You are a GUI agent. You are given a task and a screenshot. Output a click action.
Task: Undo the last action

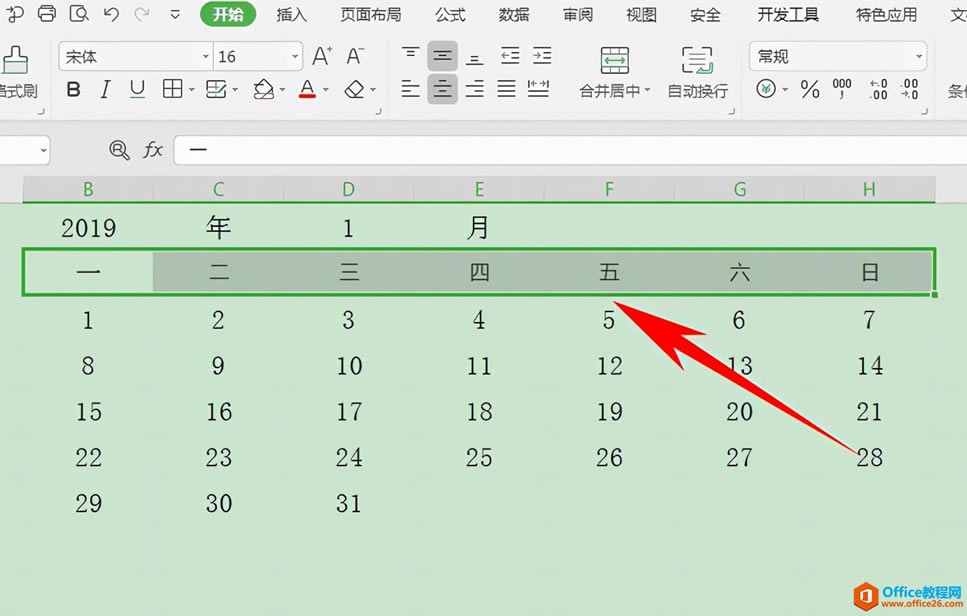[x=111, y=14]
